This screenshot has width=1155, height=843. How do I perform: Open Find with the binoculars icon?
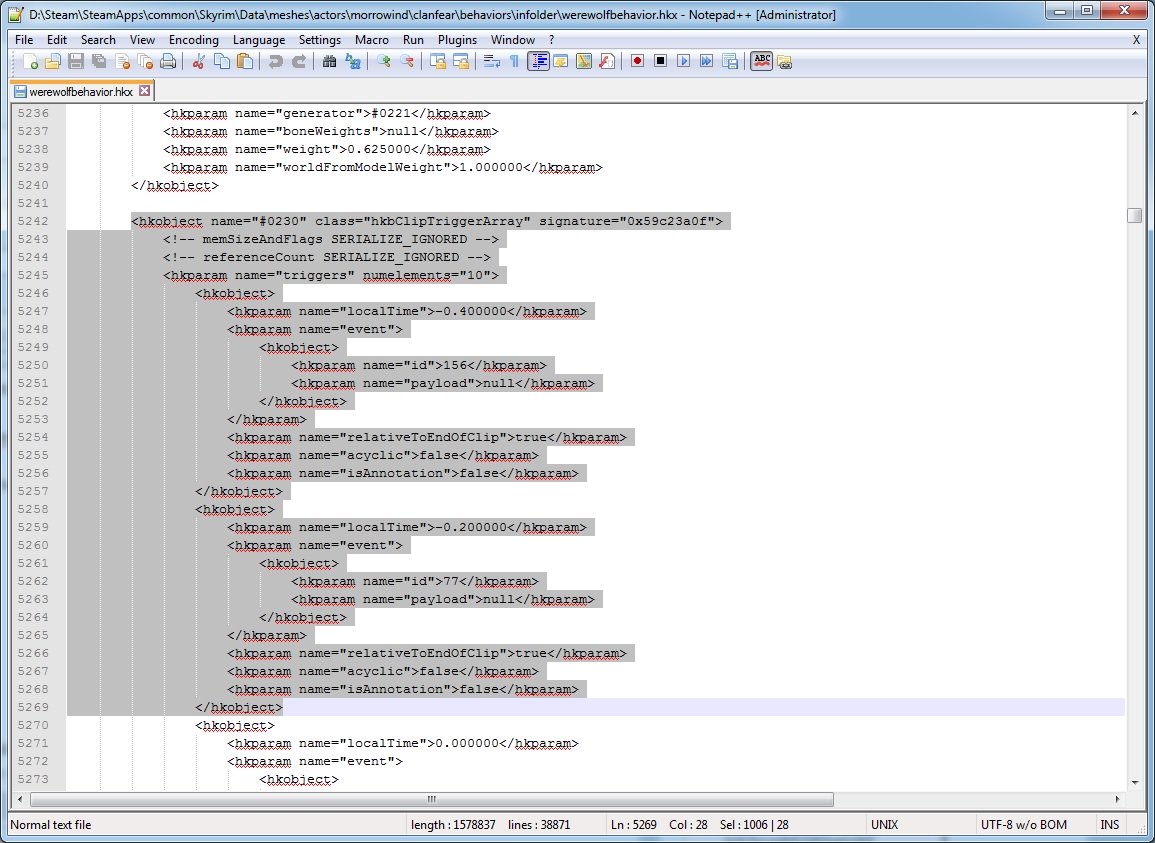coord(329,62)
